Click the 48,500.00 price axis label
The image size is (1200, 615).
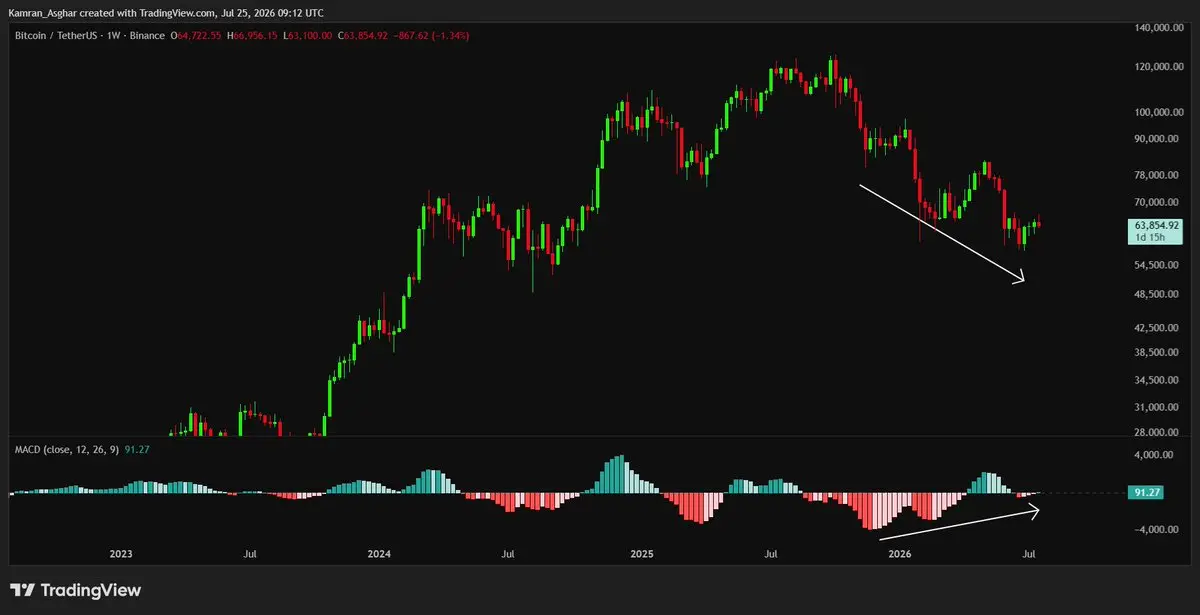[1155, 295]
